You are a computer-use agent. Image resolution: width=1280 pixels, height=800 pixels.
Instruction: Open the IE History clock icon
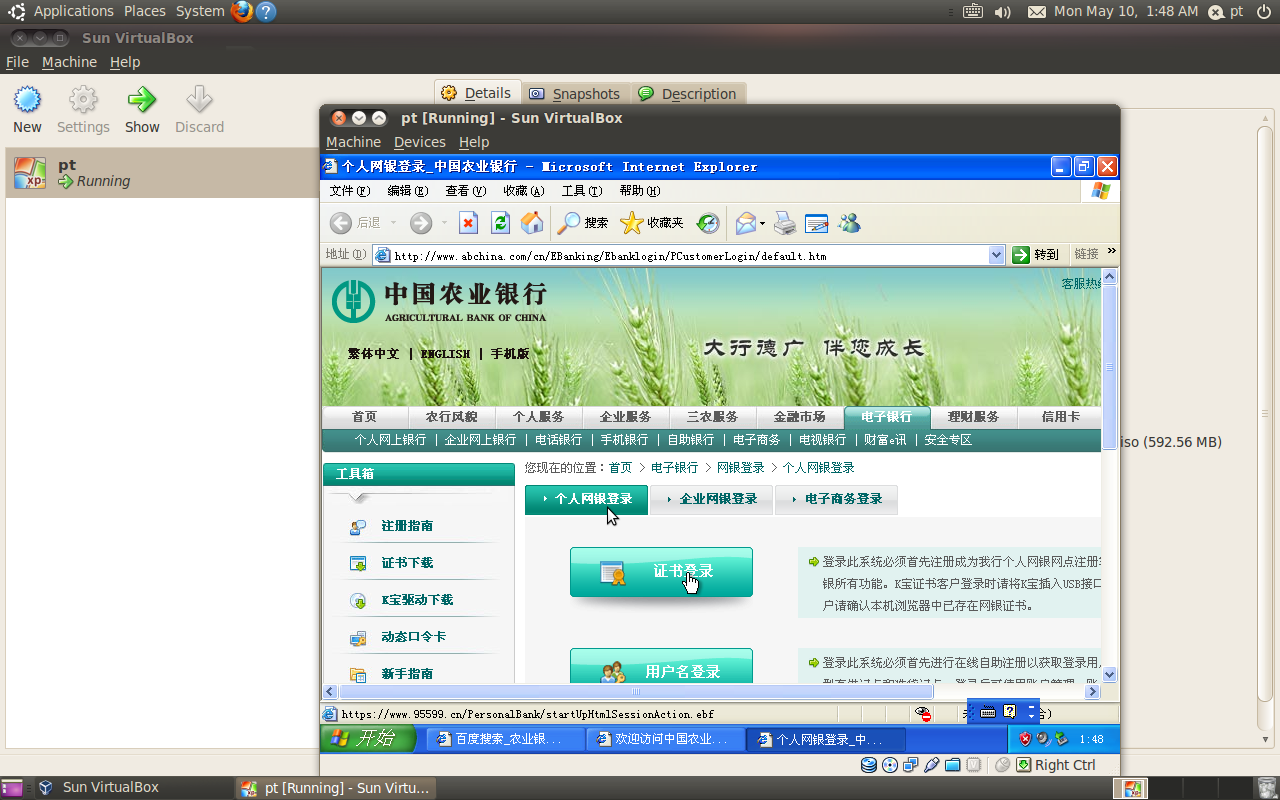click(x=708, y=223)
